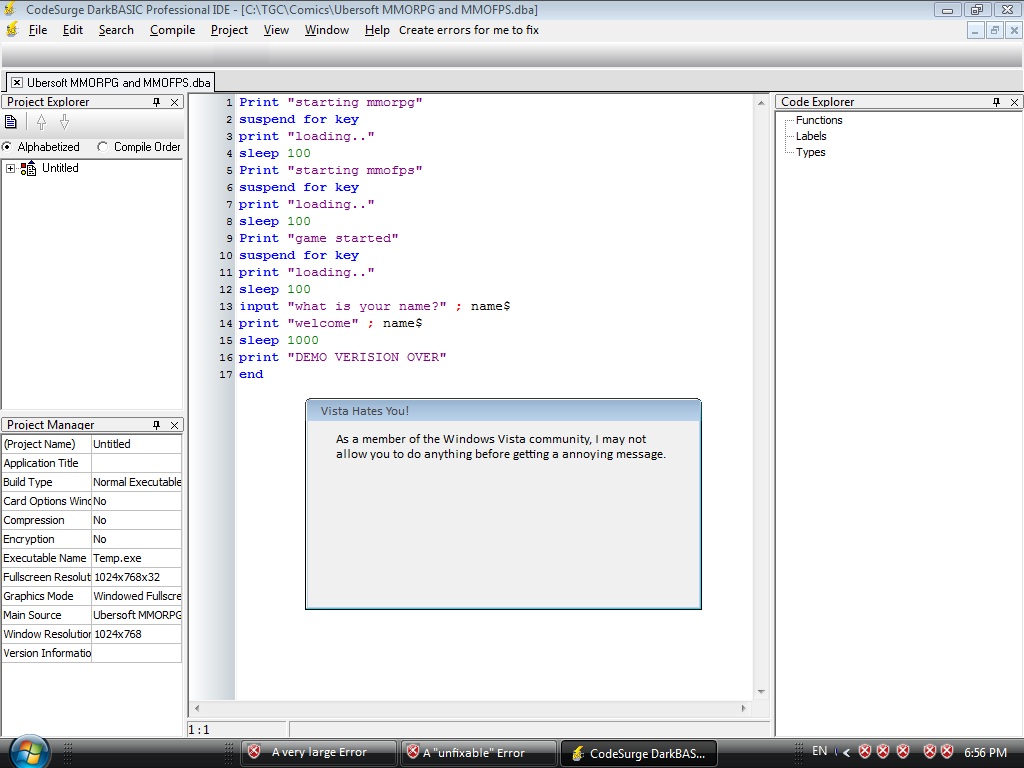Image resolution: width=1024 pixels, height=768 pixels.
Task: Pin the Project Manager panel
Action: pos(156,425)
